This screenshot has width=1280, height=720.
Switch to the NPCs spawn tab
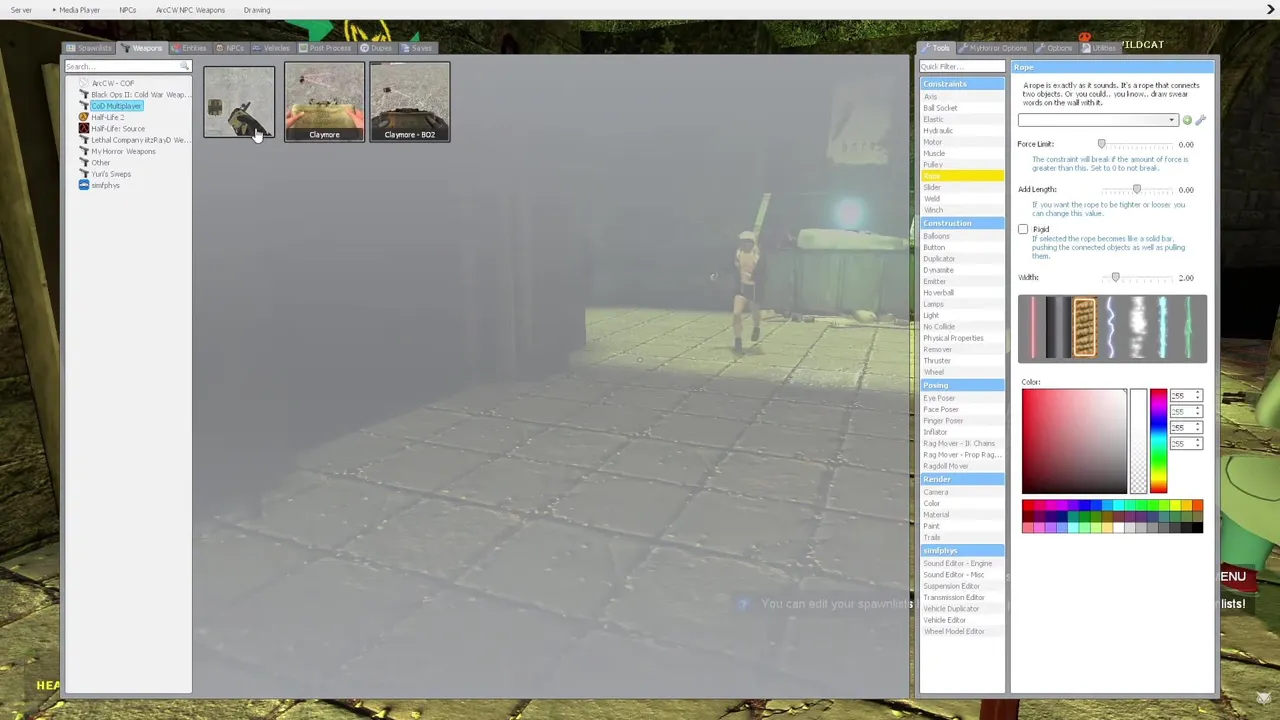point(230,48)
